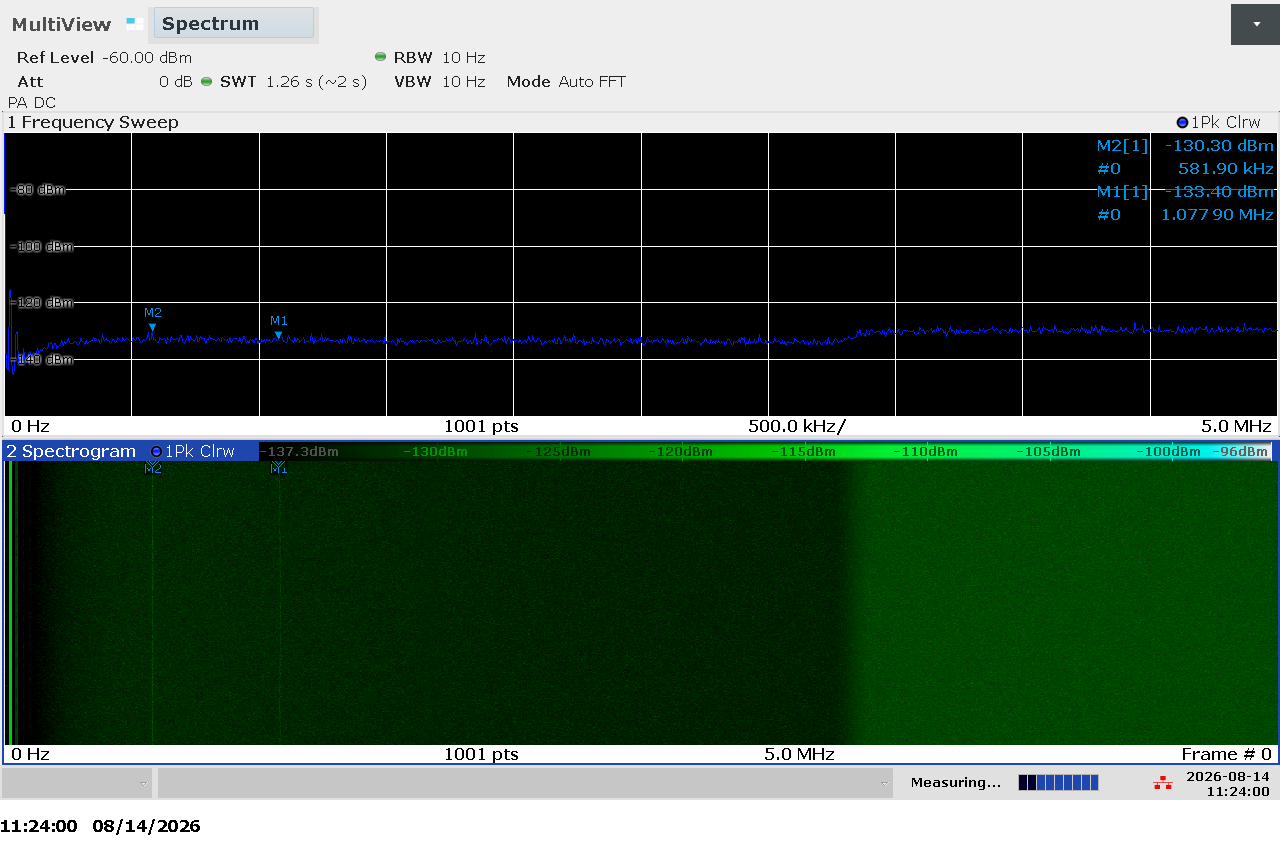Click the -125dBm color map label

(x=558, y=451)
